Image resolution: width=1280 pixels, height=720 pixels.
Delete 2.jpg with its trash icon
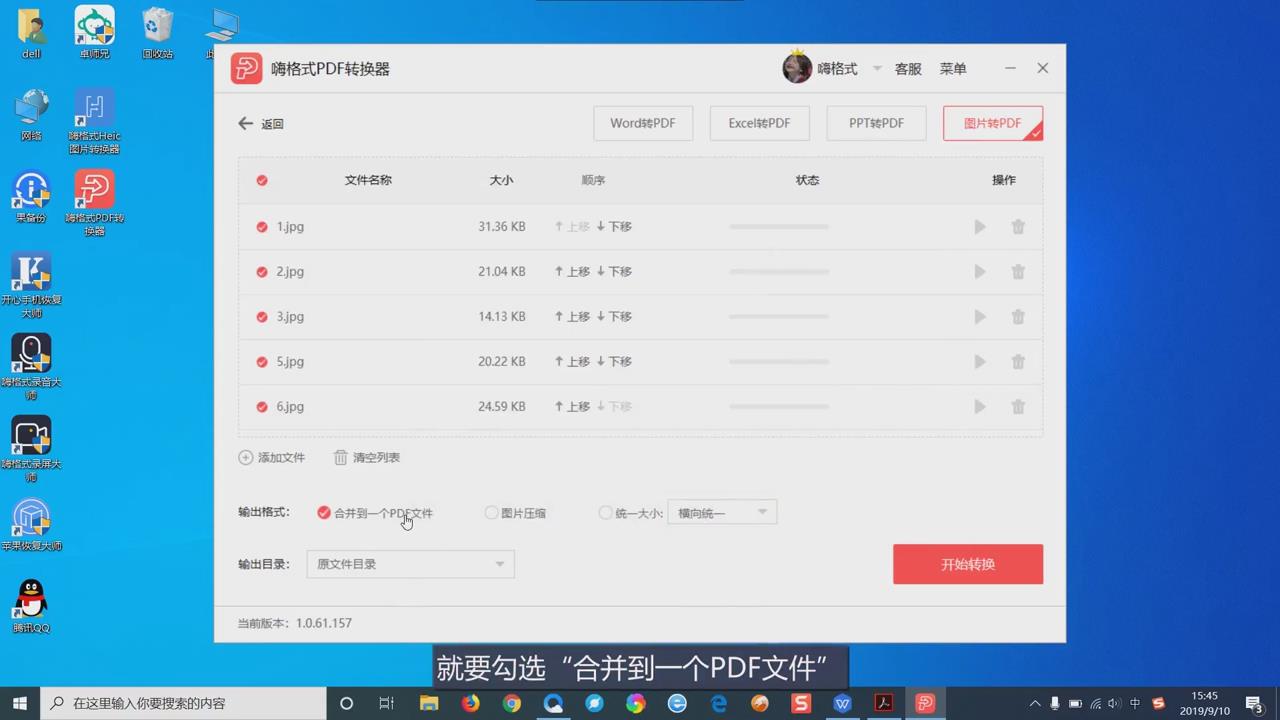pyautogui.click(x=1018, y=272)
